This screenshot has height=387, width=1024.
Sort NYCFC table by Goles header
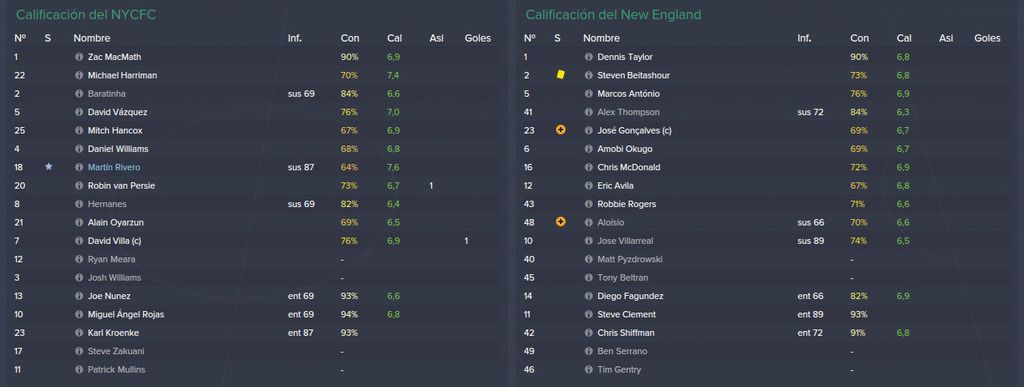477,39
